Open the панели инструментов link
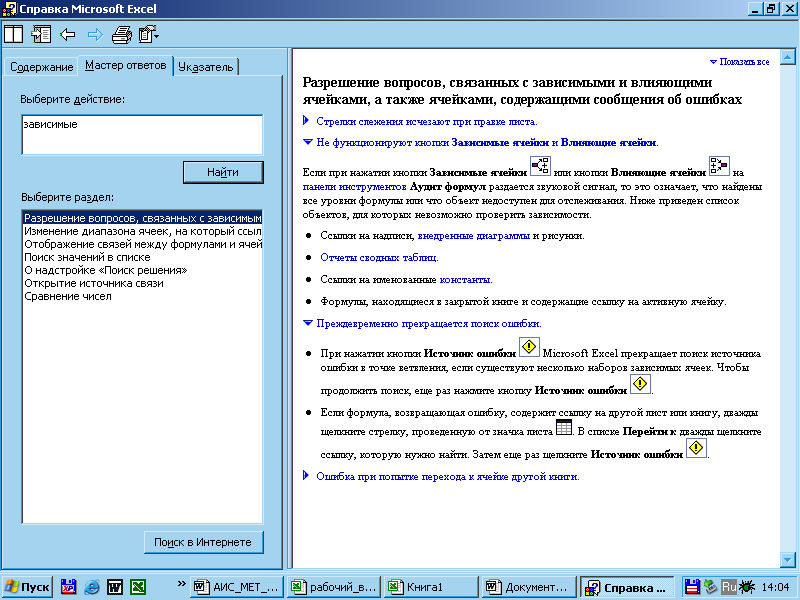 pos(355,187)
